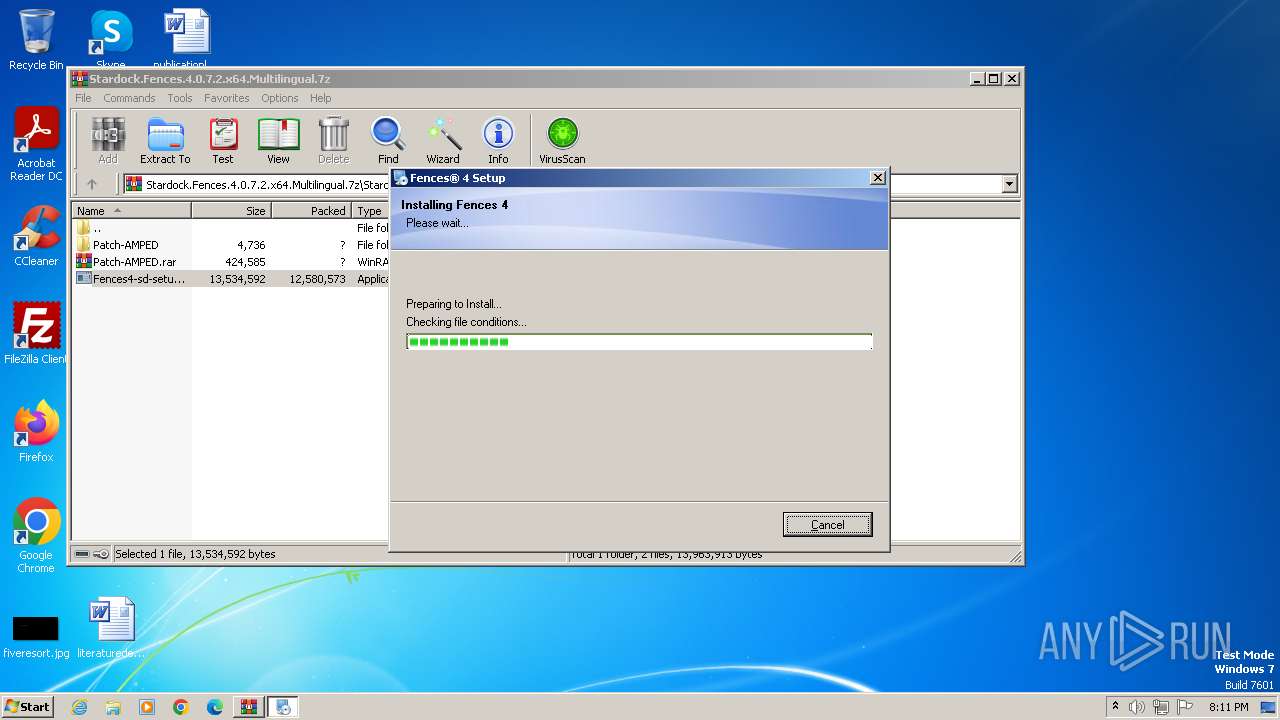Expand the archive path dropdown
1280x720 pixels.
1009,184
